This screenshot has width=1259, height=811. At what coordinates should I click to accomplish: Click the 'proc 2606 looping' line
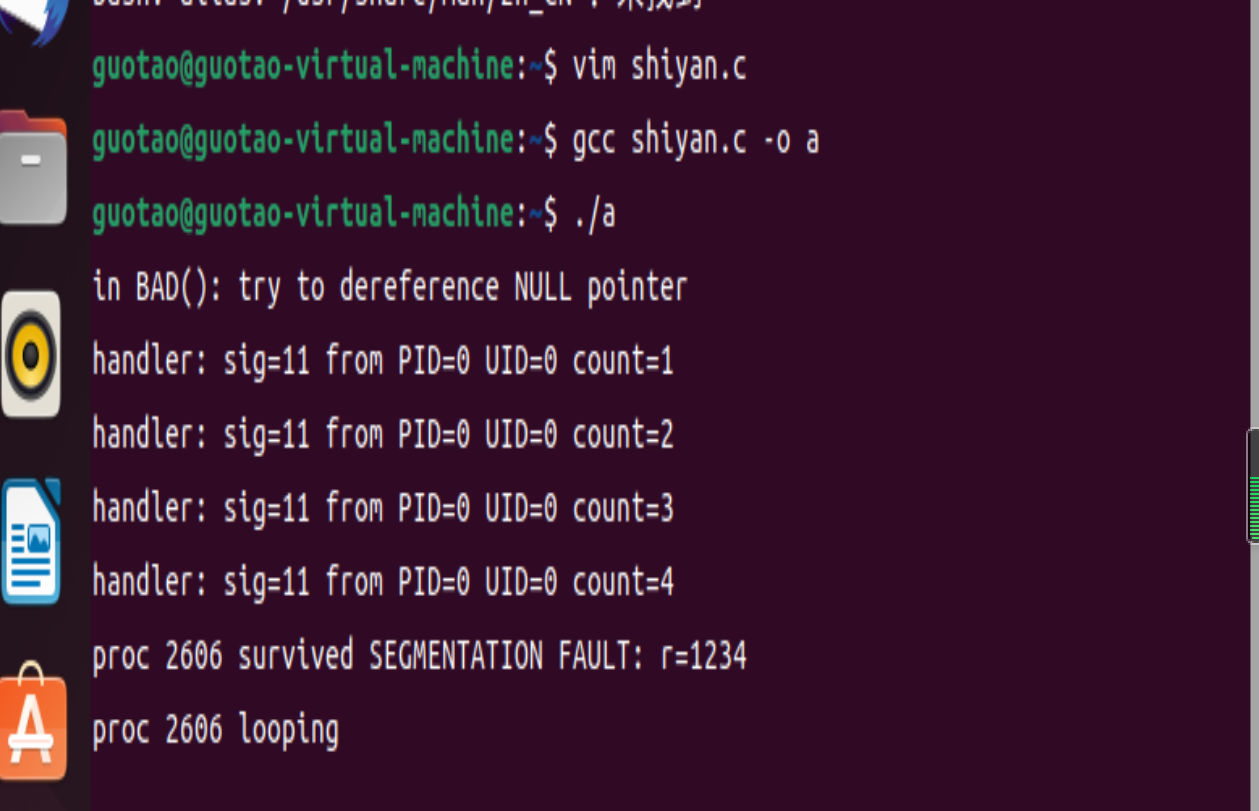(215, 730)
